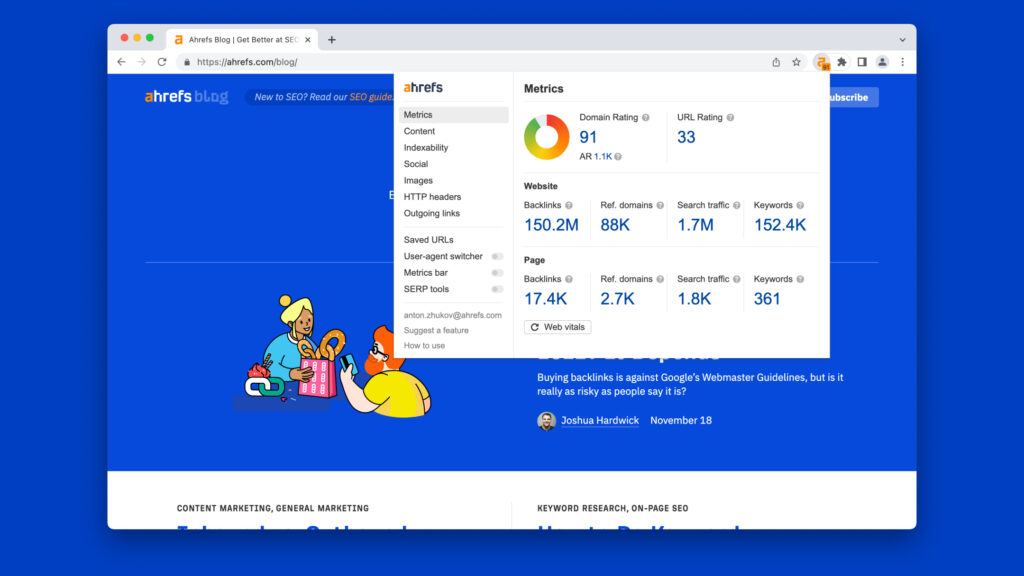Screen dimensions: 1024x576
Task: Click the URL Rating help icon
Action: 730,118
